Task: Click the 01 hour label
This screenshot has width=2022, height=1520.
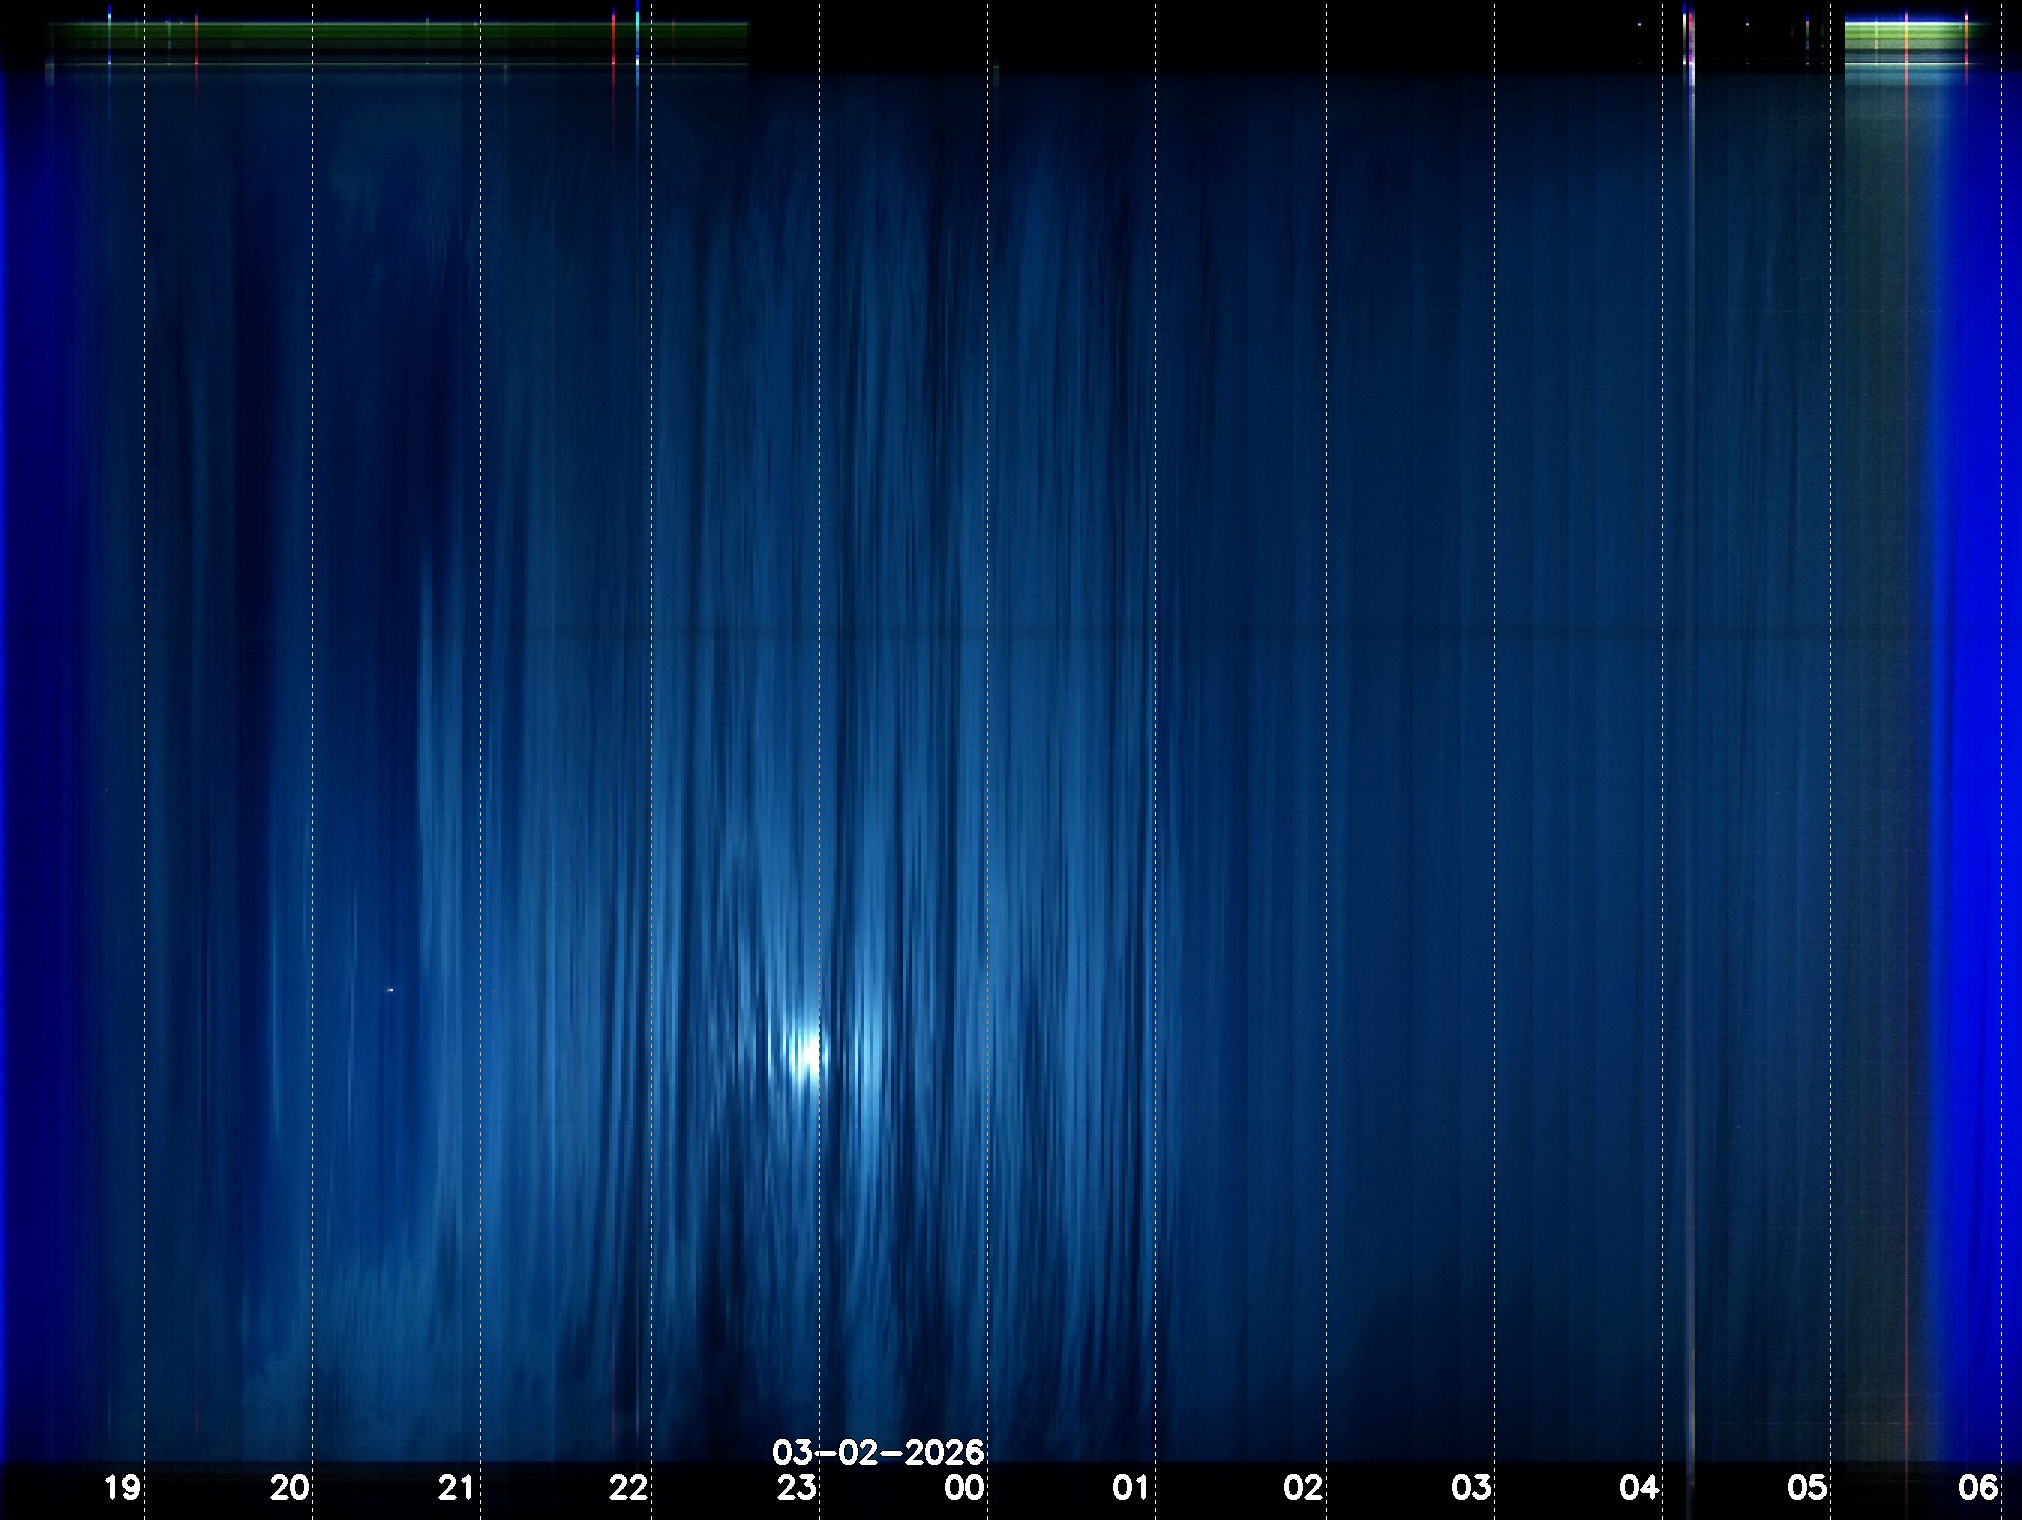Action: click(x=1131, y=1488)
